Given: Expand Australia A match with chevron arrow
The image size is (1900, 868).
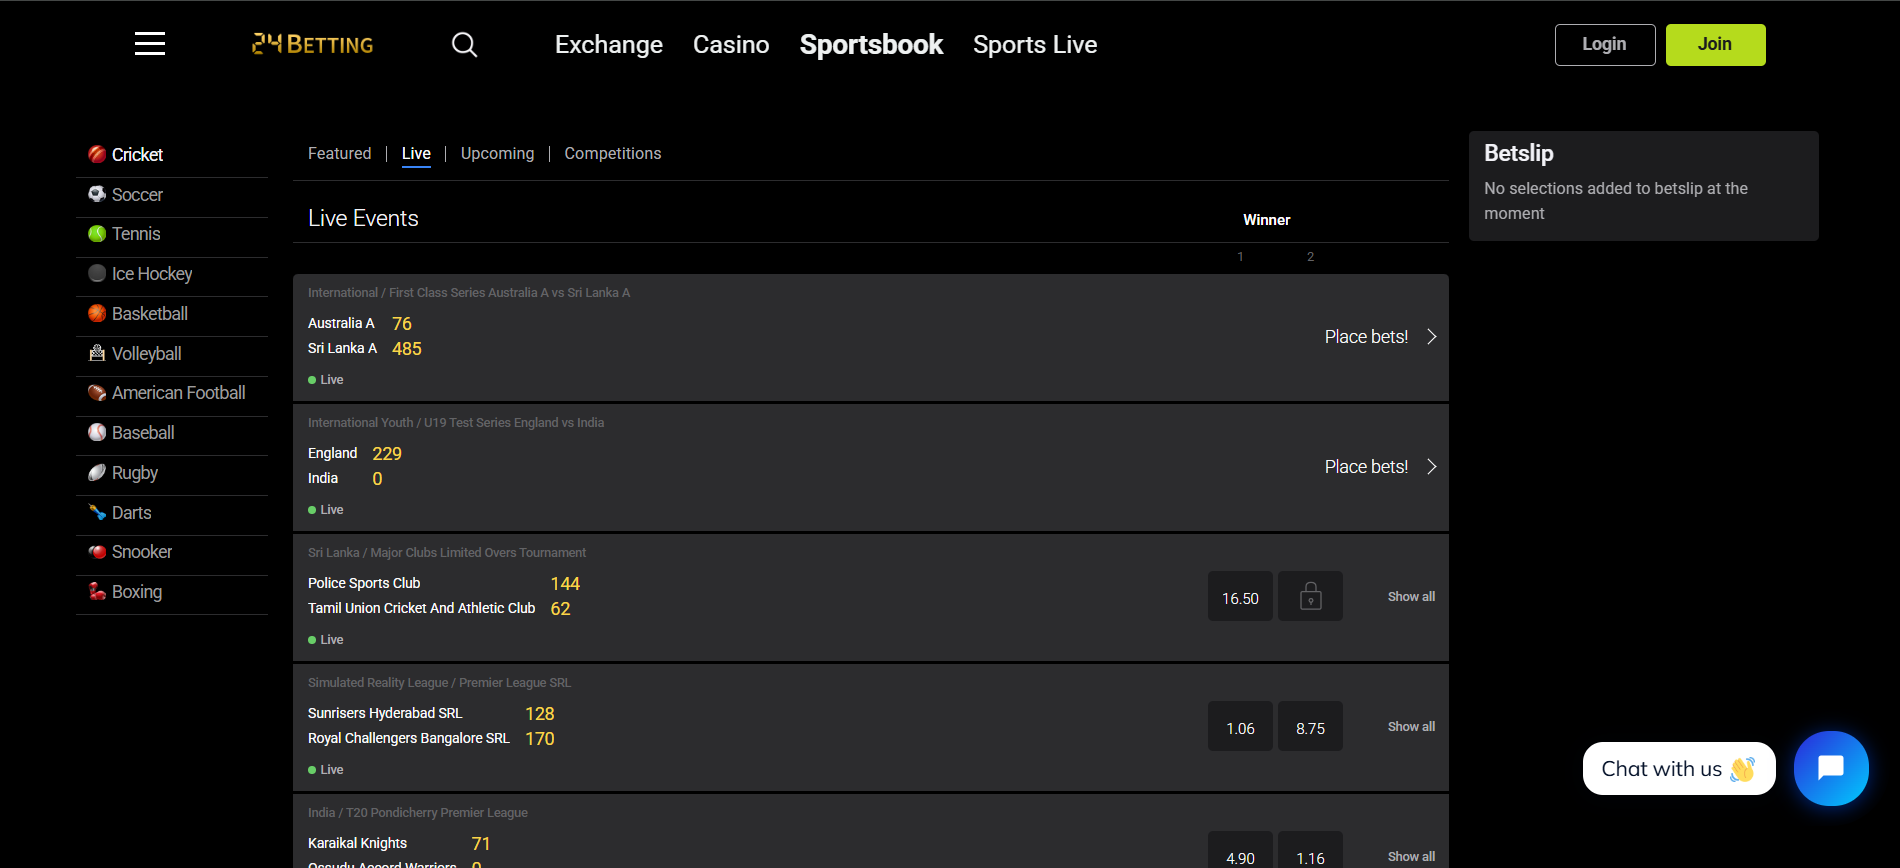Looking at the screenshot, I should point(1431,337).
